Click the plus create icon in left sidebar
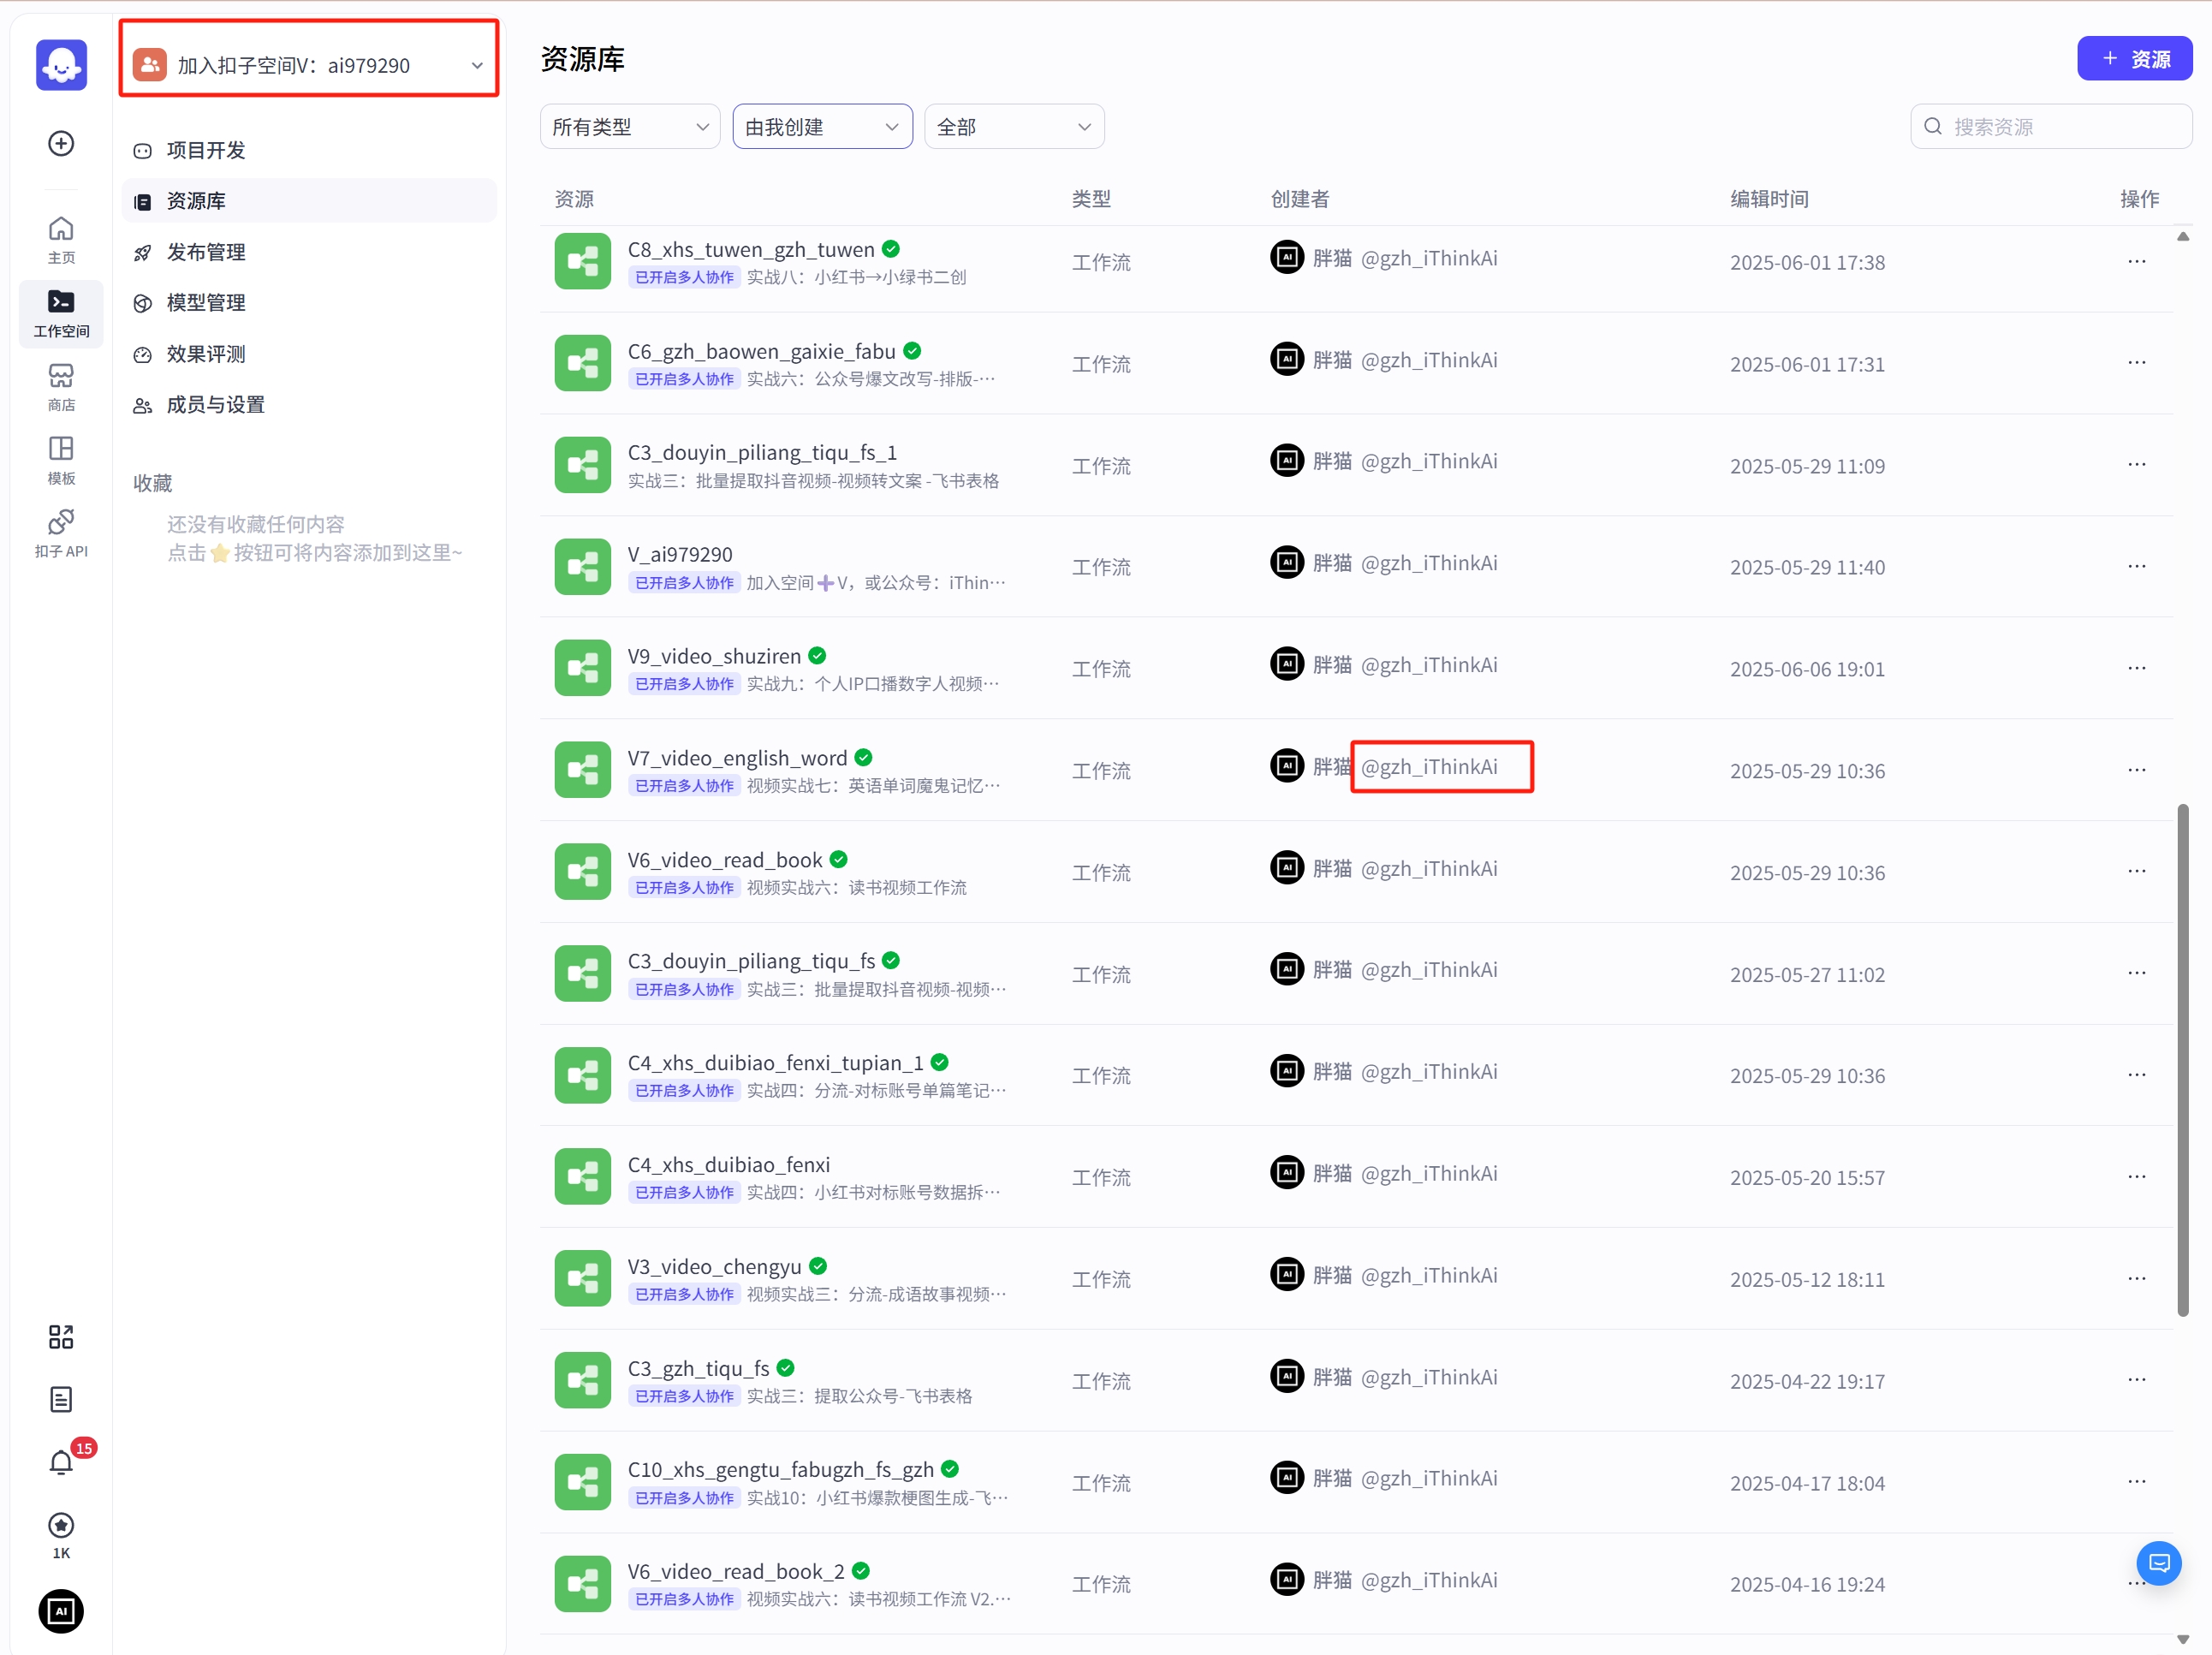The width and height of the screenshot is (2212, 1655). (61, 143)
